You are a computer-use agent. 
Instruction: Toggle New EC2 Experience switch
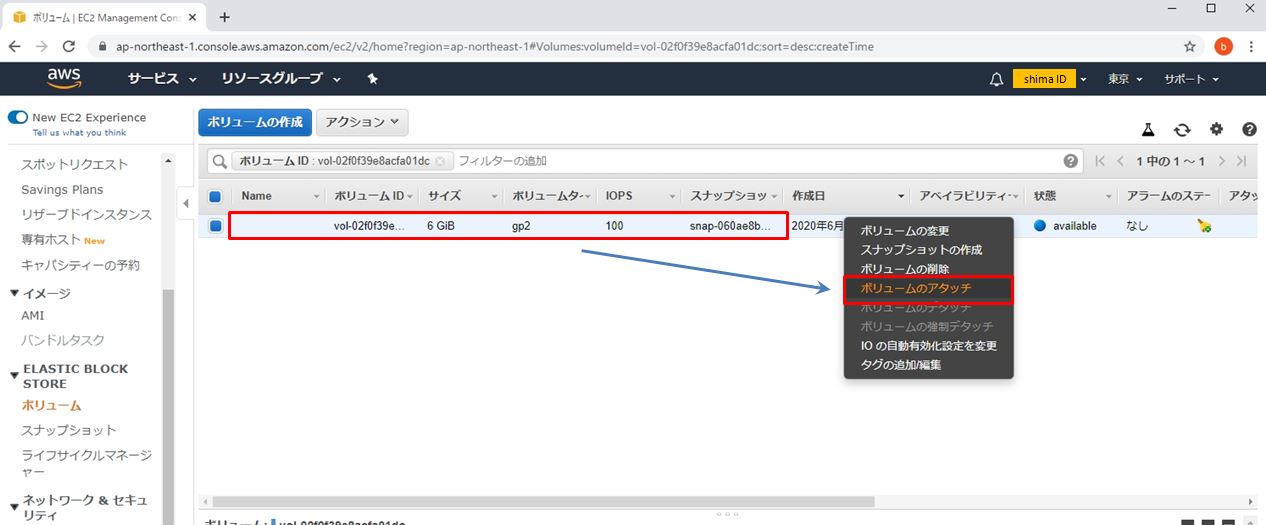[x=18, y=117]
